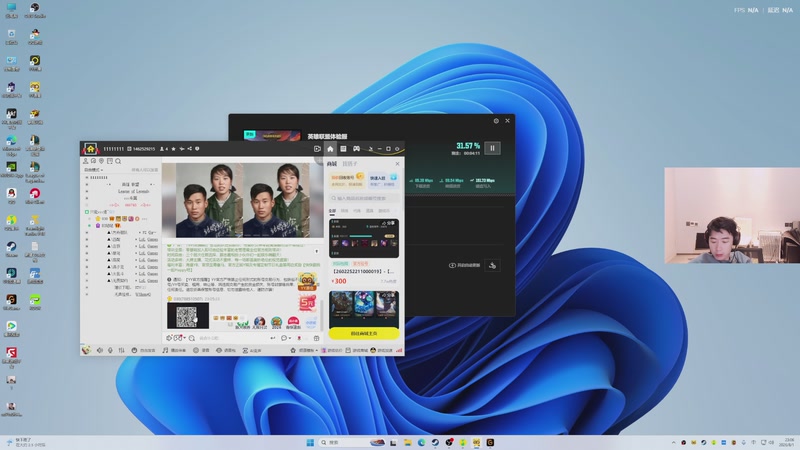Click the share icon in YY channel header
800x450 pixels.
click(189, 149)
